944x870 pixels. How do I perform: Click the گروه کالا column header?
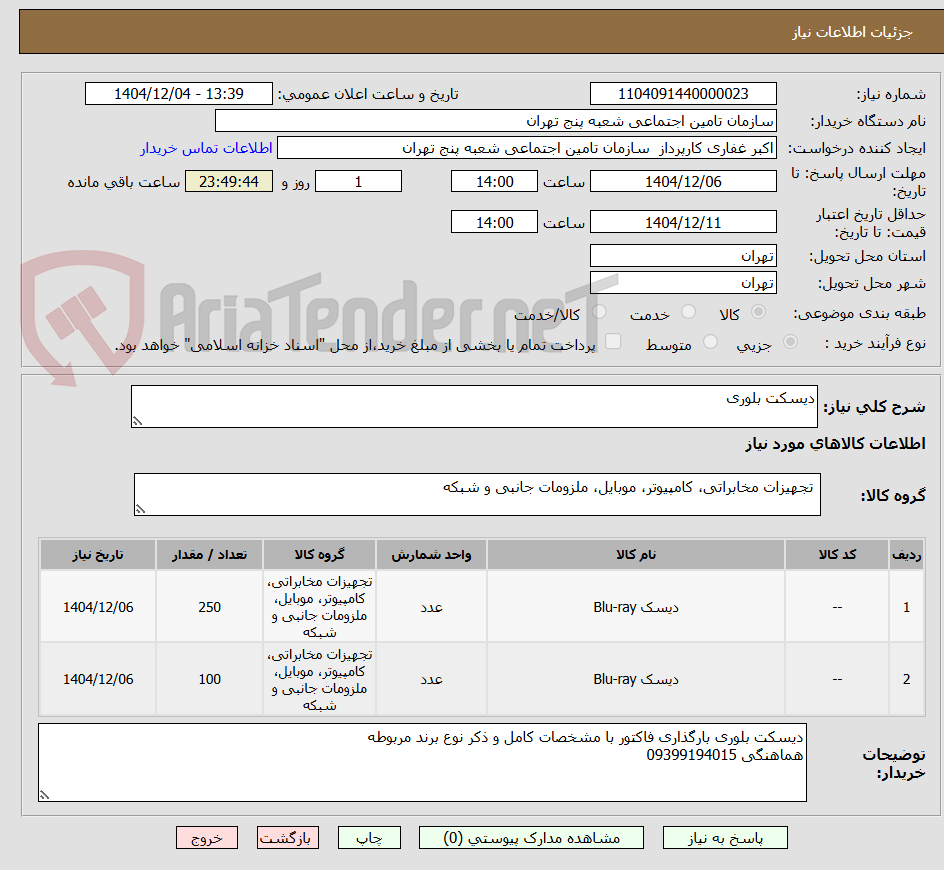coord(319,555)
